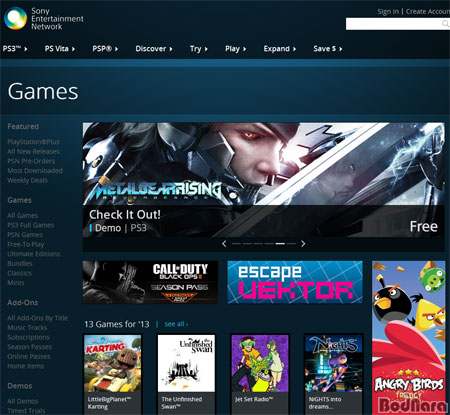This screenshot has width=450, height=415.
Task: Open the escape Vektor banner
Action: coord(295,282)
